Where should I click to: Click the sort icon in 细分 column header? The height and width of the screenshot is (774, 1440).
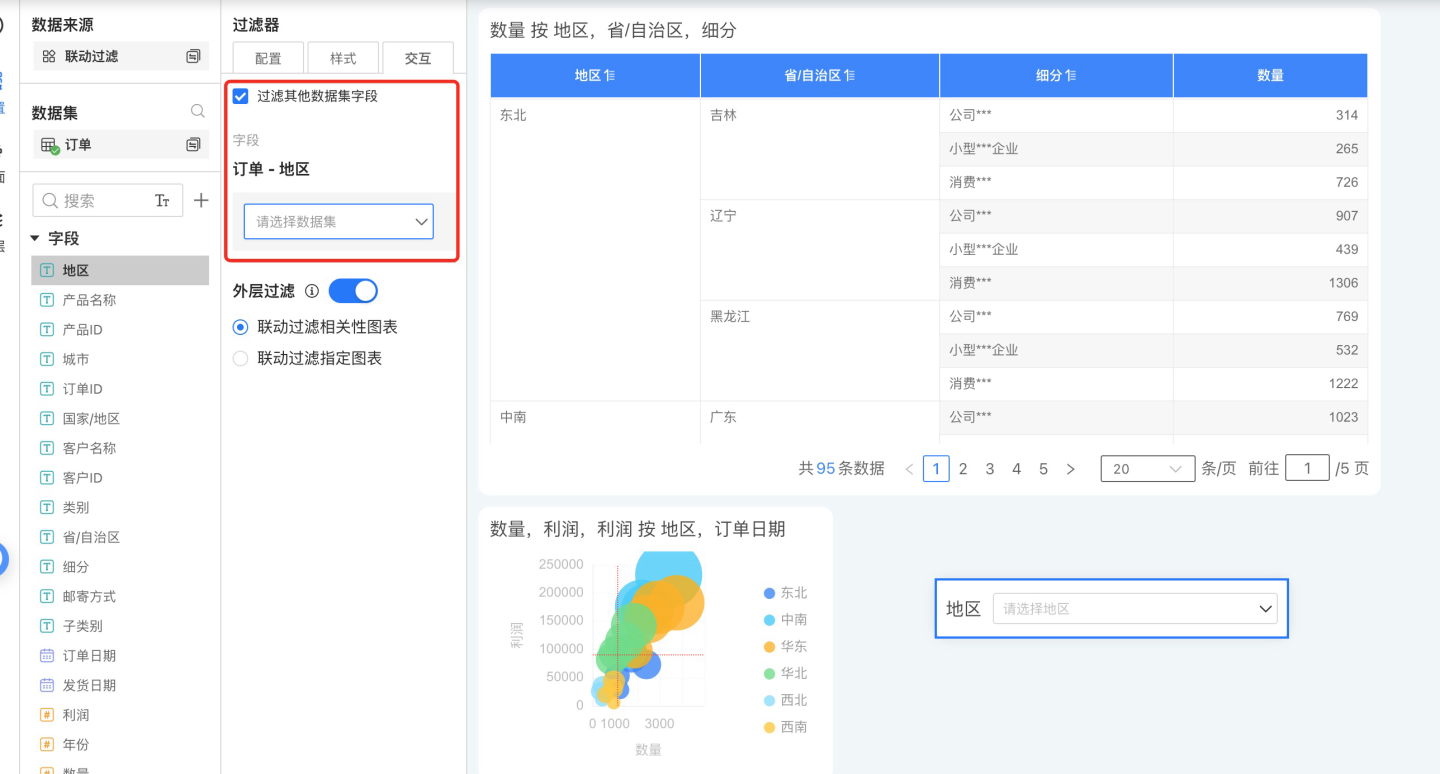tap(1070, 76)
